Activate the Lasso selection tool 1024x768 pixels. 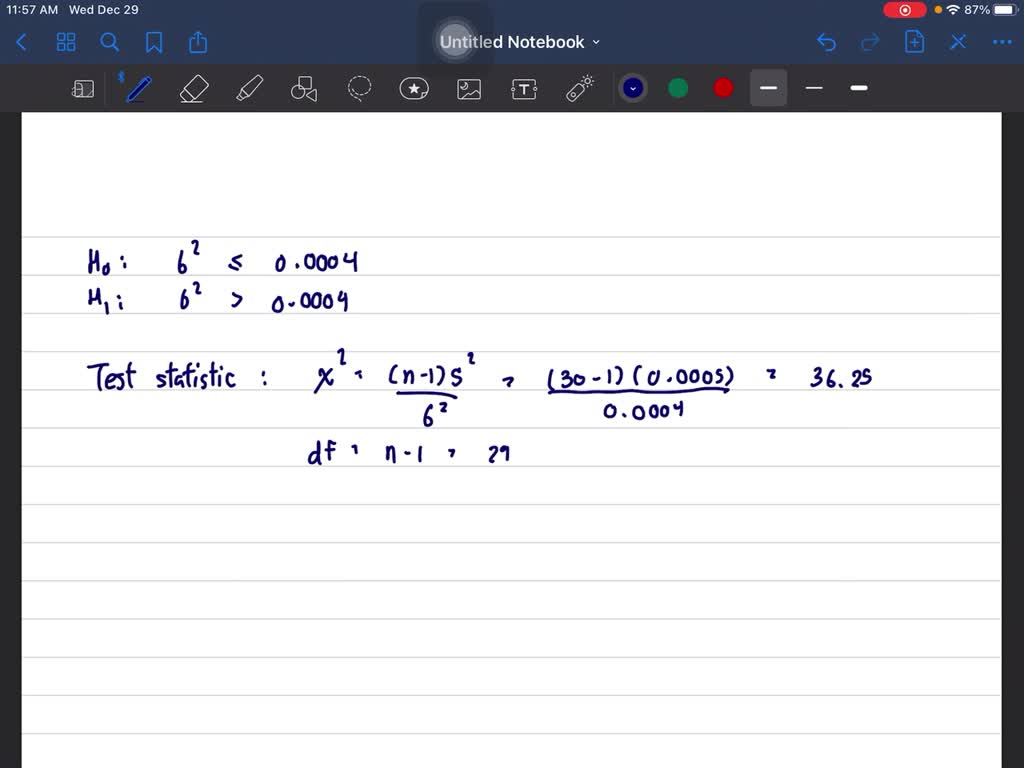tap(359, 89)
